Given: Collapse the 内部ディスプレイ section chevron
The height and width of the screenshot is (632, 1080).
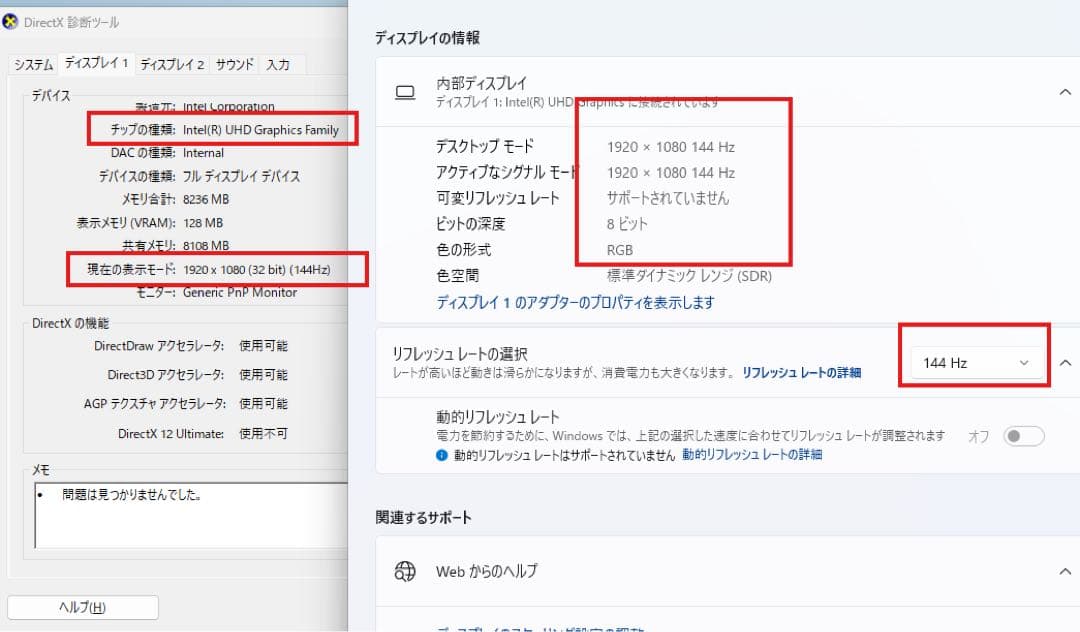Looking at the screenshot, I should pos(1064,92).
